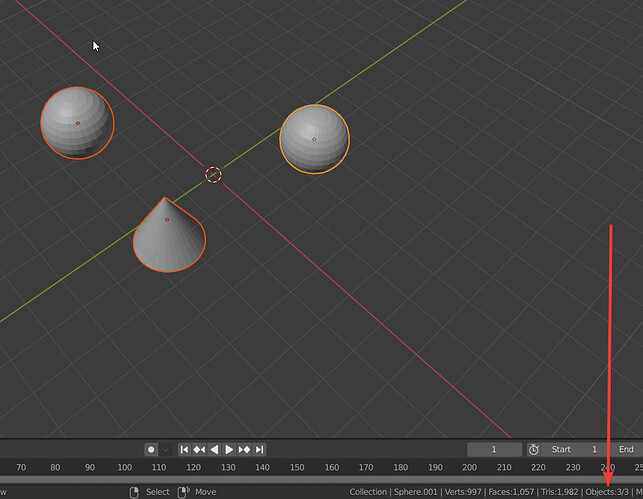This screenshot has width=643, height=499.
Task: Click the Move label in the status bar
Action: (205, 492)
